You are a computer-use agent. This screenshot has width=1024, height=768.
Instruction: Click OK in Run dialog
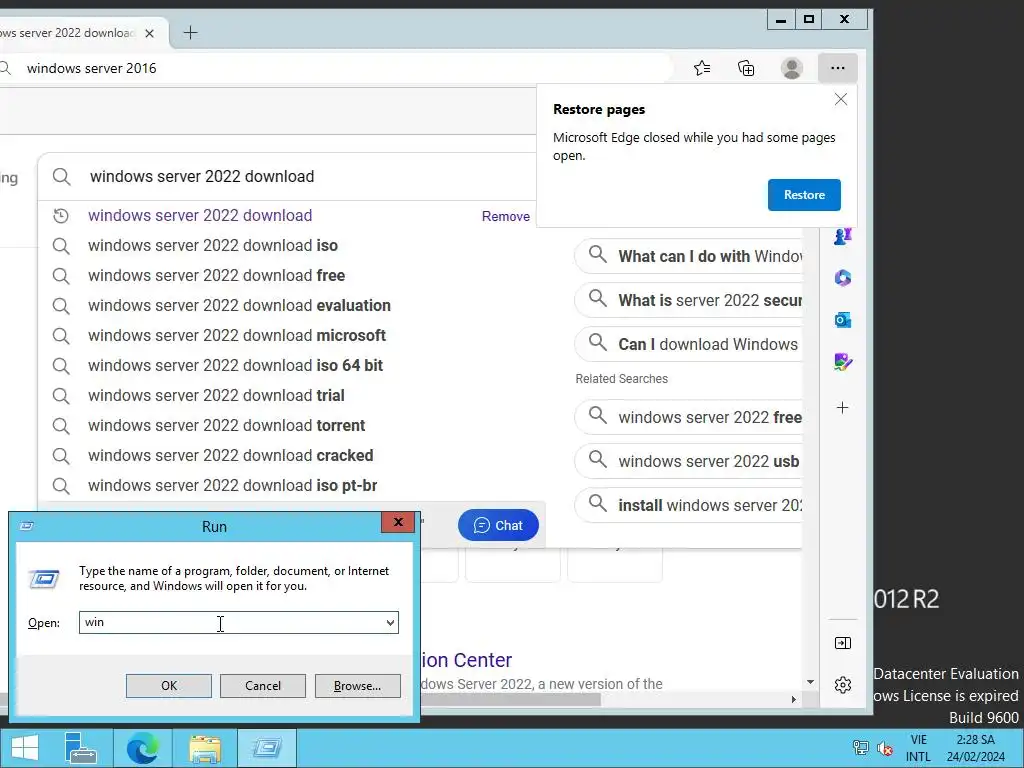click(168, 686)
